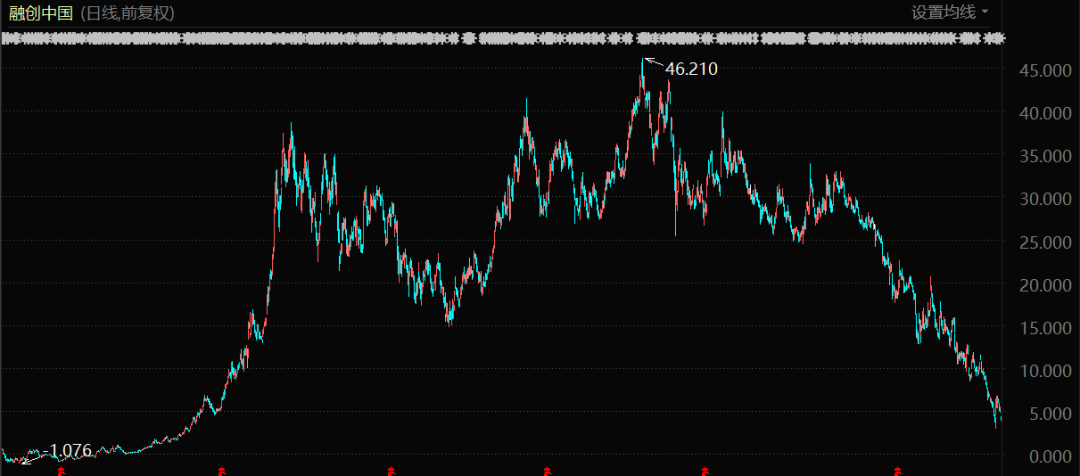Click the rightmost red marker on the time axis
Image resolution: width=1080 pixels, height=476 pixels.
[898, 469]
